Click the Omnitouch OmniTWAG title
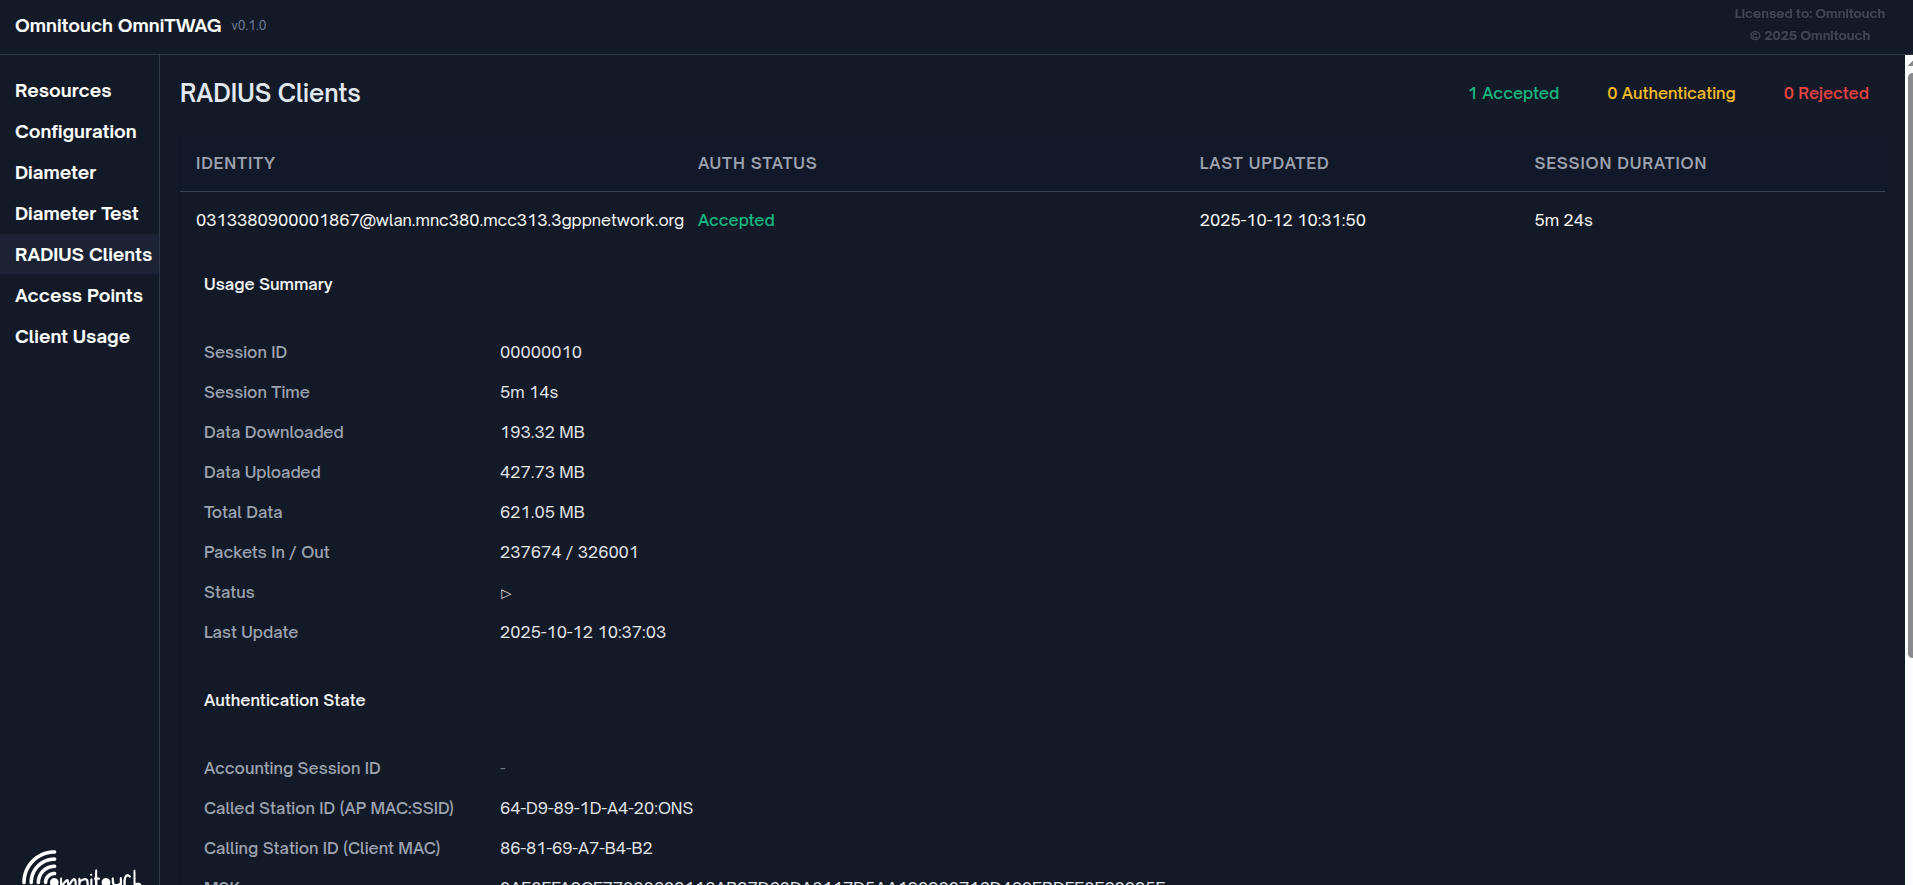 118,26
